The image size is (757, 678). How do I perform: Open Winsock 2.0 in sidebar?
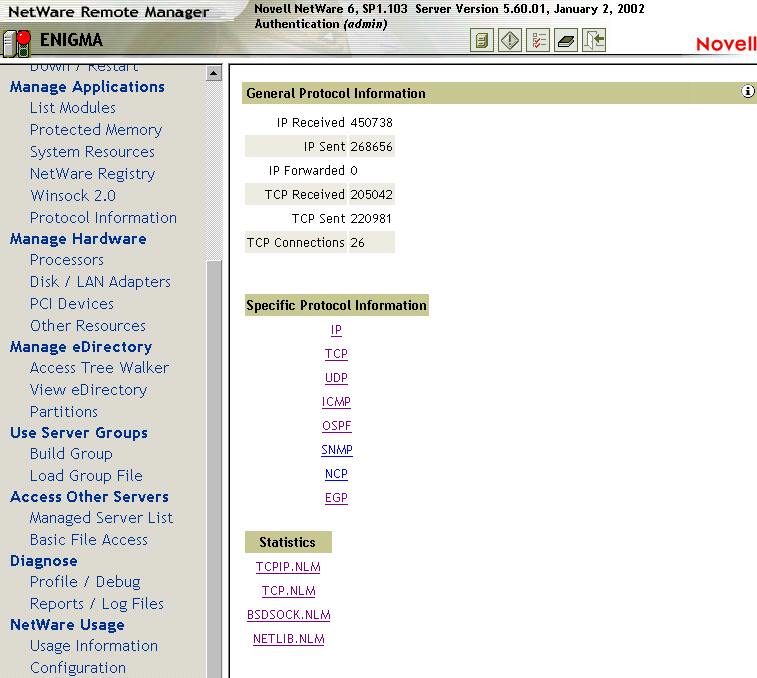coord(73,196)
